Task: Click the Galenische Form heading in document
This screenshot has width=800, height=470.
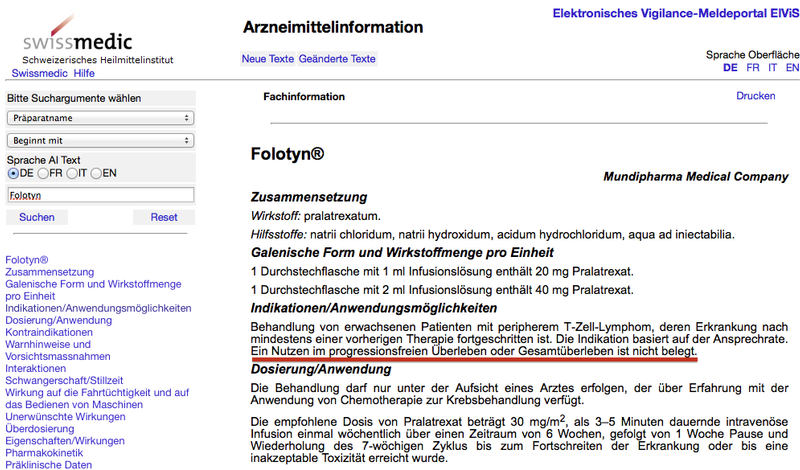Action: point(402,253)
